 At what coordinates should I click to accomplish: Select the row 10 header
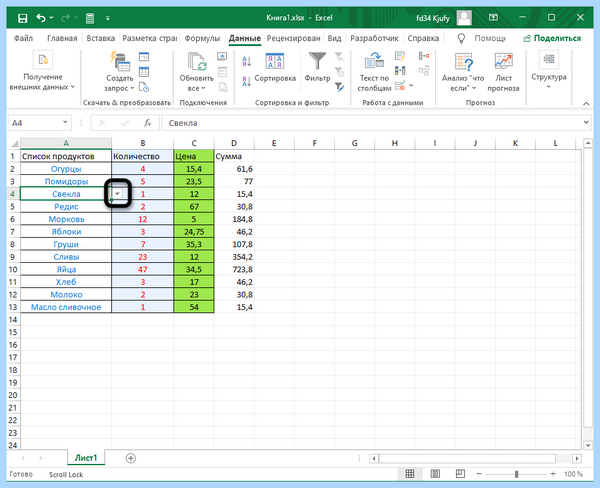13,269
